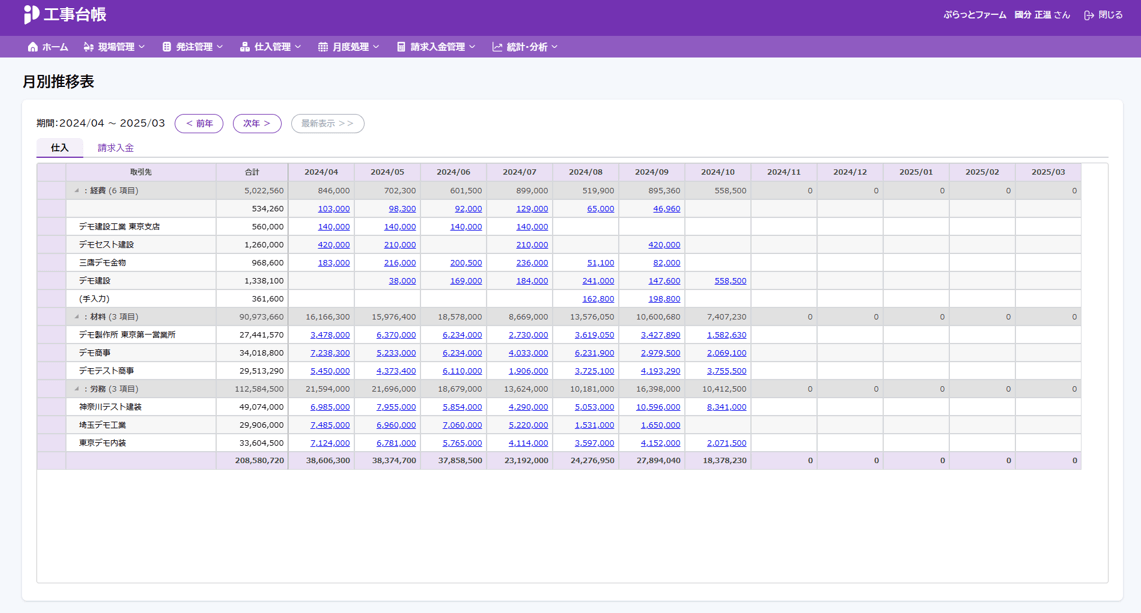Collapse the 労務 (3 項目) group
Image resolution: width=1141 pixels, height=613 pixels.
[x=76, y=389]
